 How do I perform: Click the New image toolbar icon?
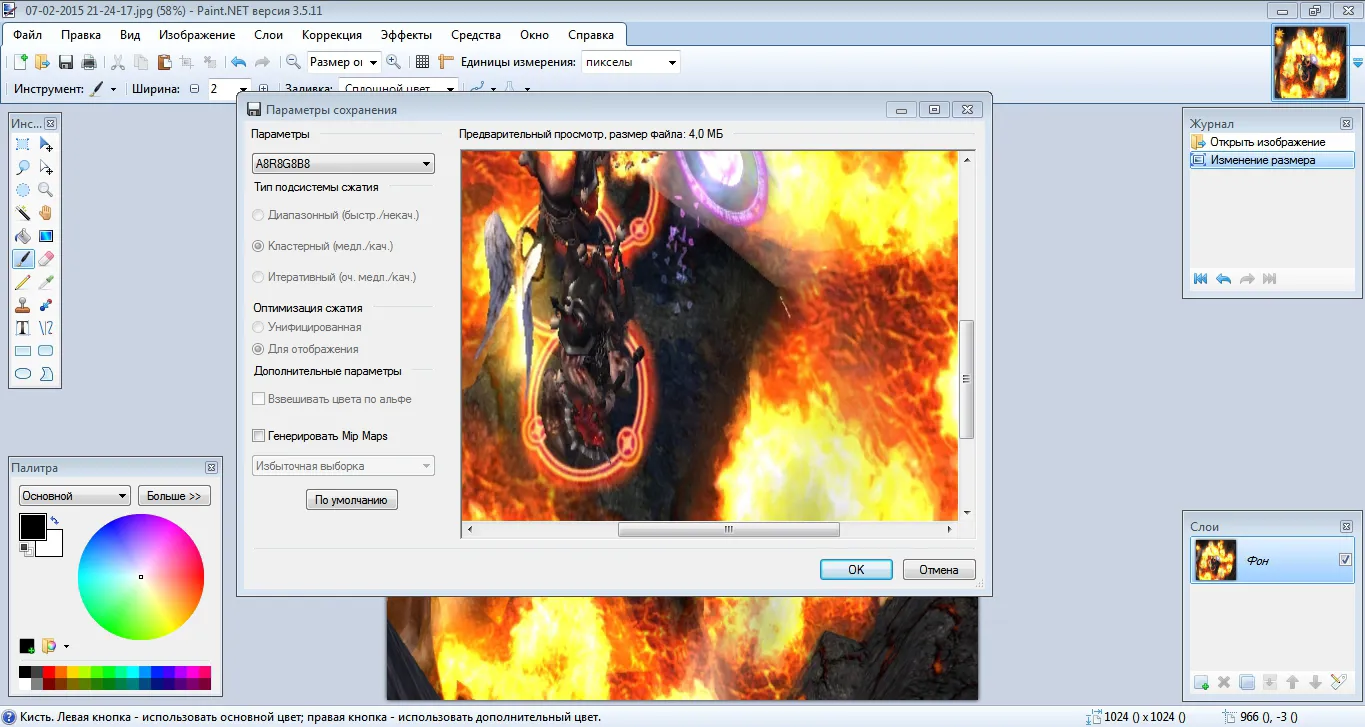tap(20, 62)
